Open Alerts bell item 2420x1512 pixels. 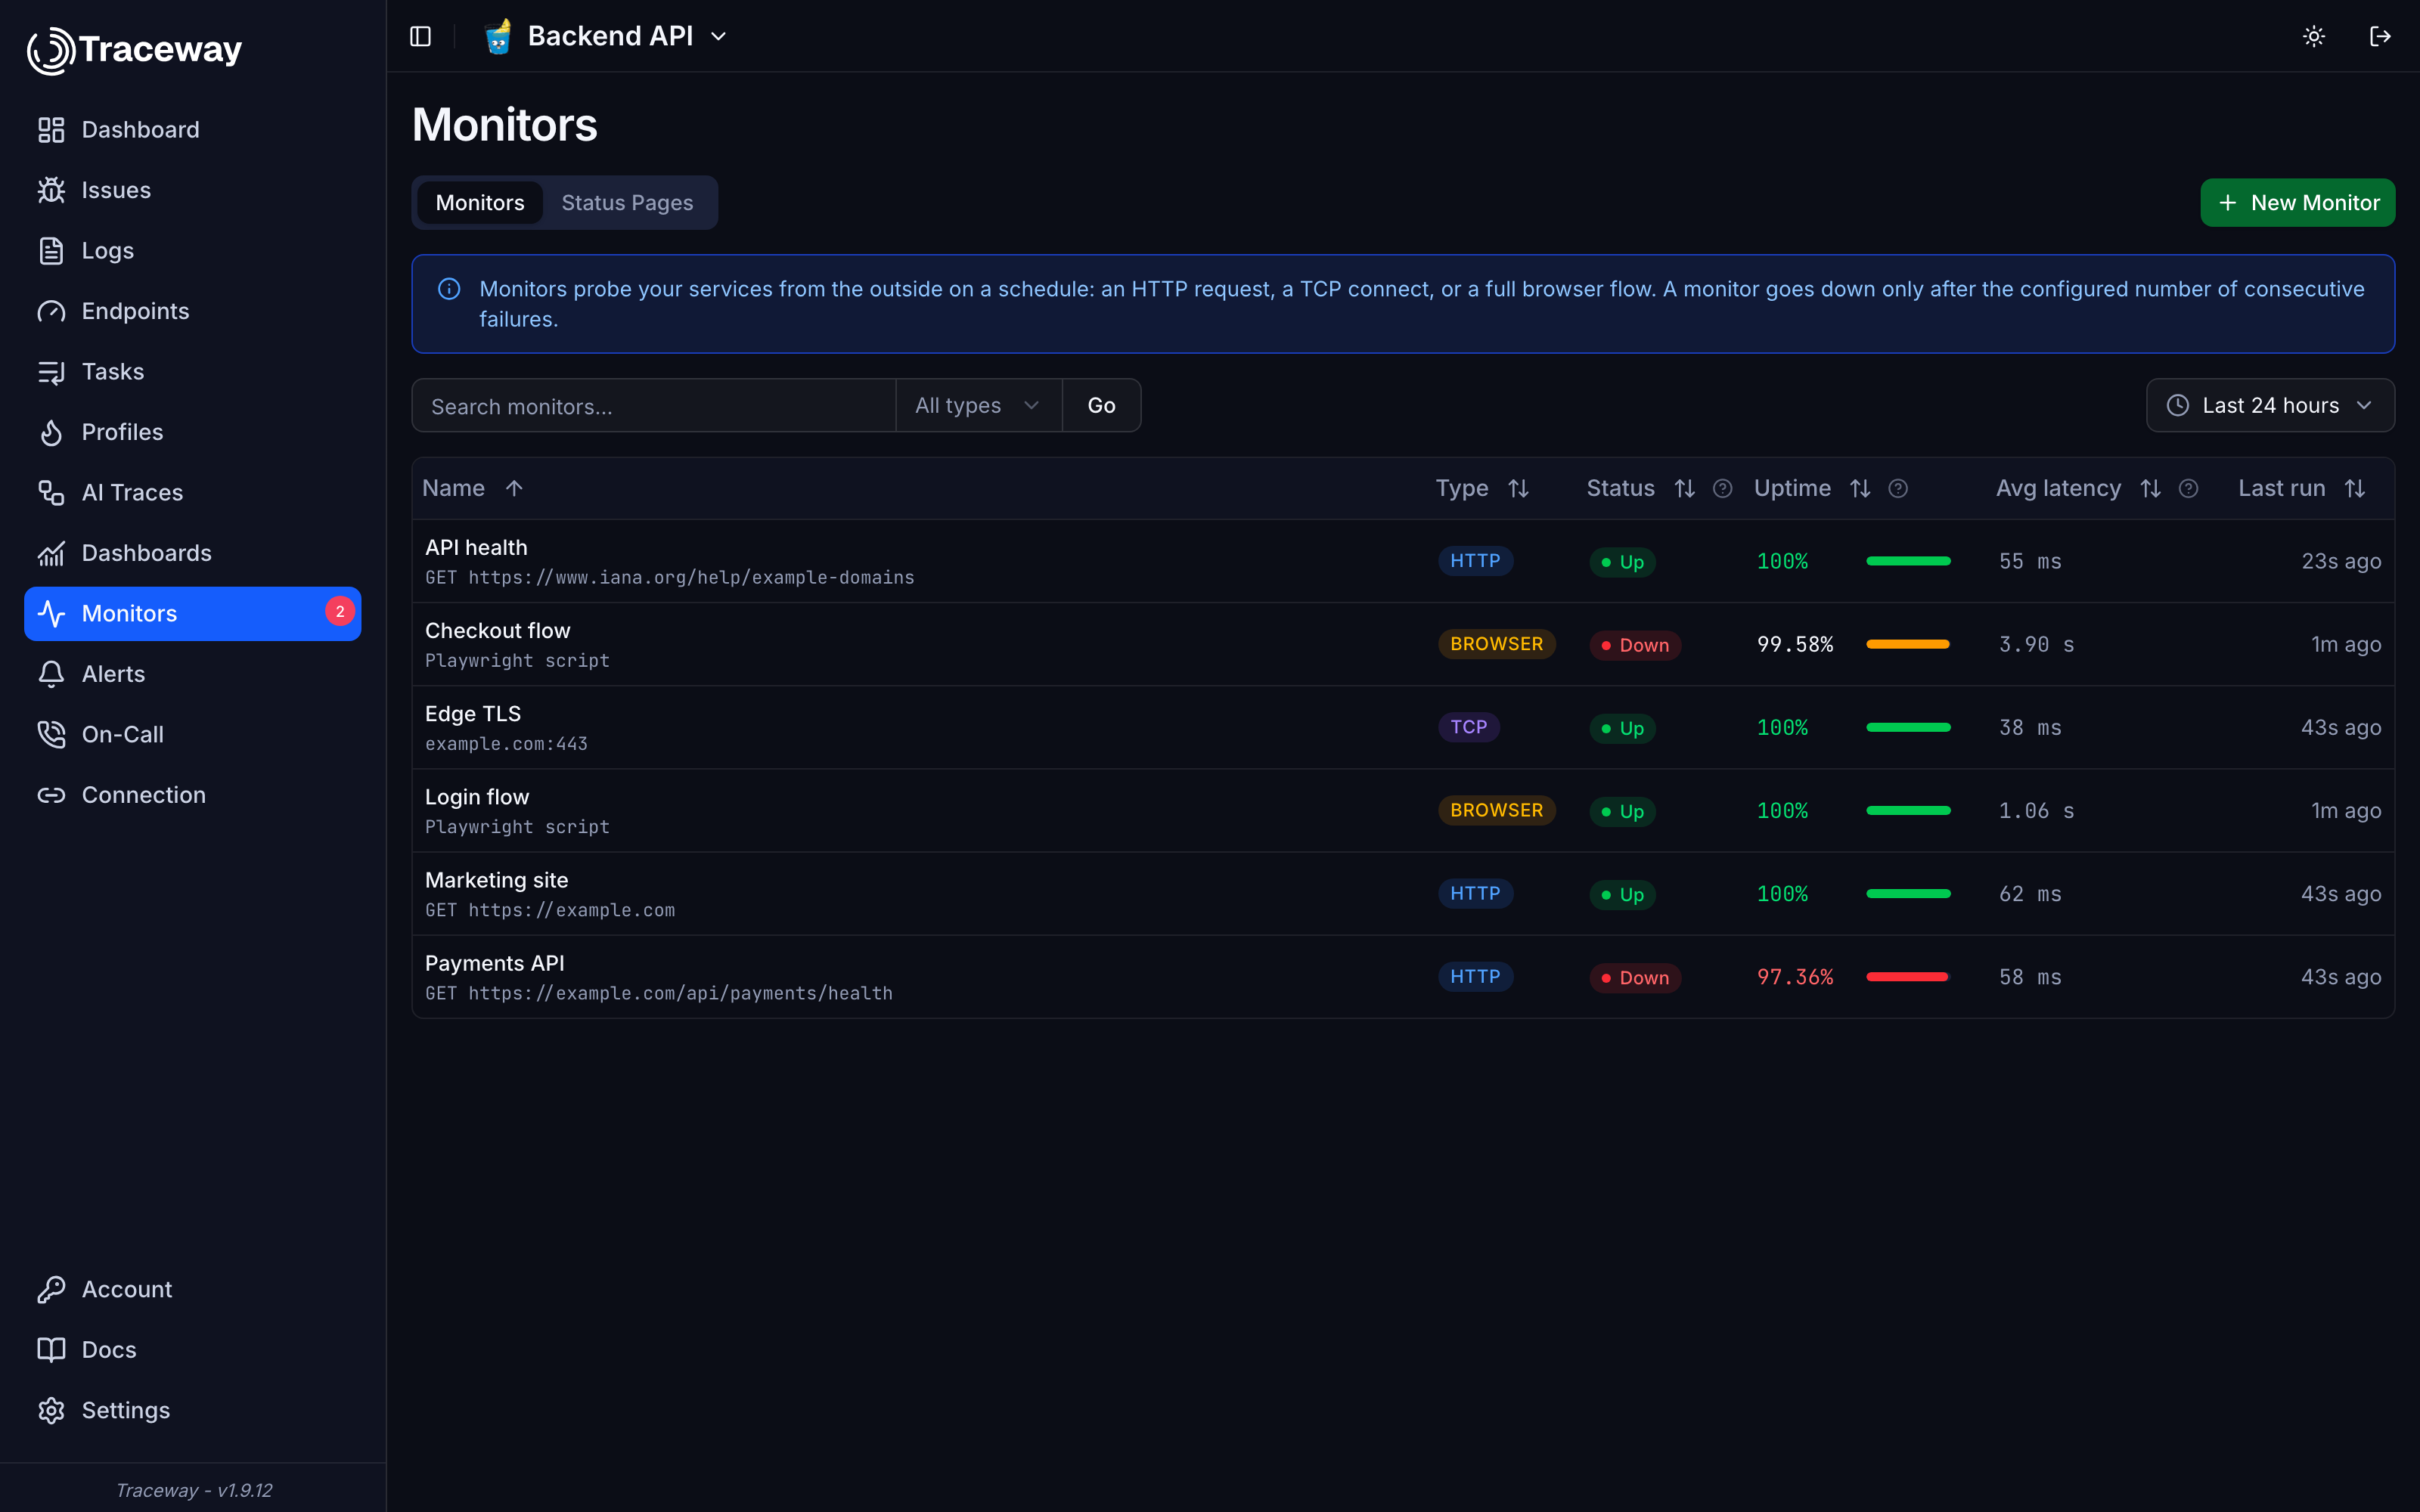tap(193, 674)
